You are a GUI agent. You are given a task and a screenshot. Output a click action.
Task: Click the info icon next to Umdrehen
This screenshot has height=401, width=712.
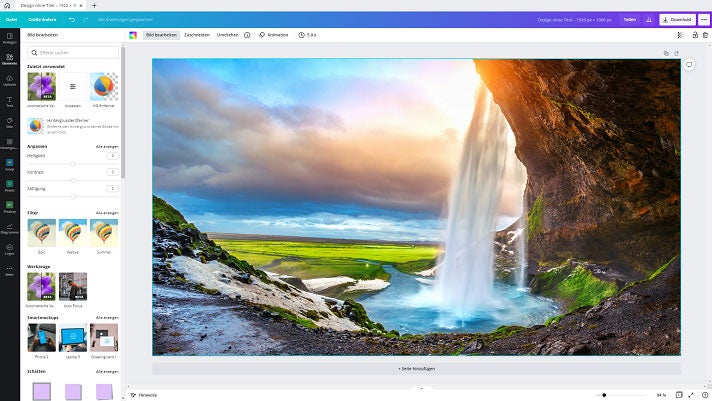[x=247, y=35]
